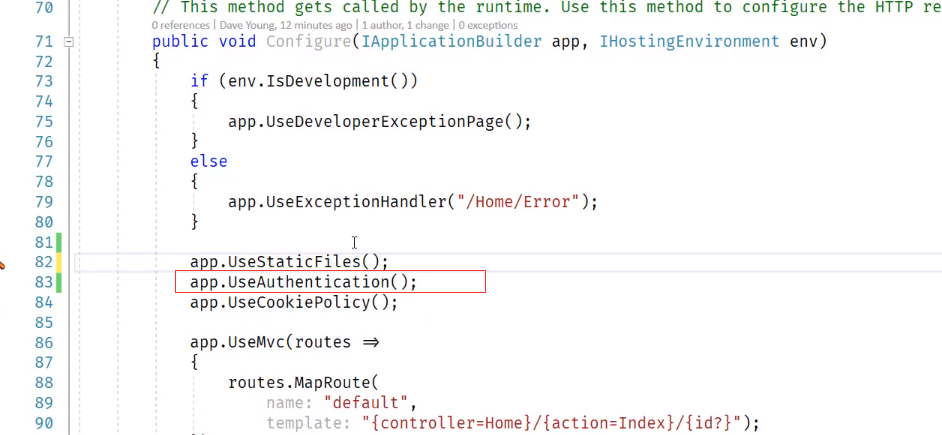Click line number 75 in the gutter
The height and width of the screenshot is (435, 942).
pos(44,122)
